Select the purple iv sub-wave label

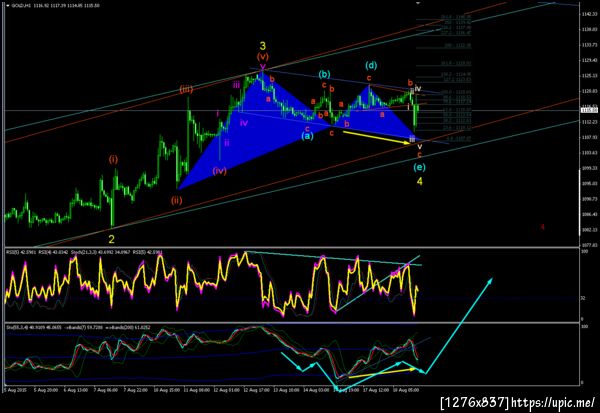(244, 123)
